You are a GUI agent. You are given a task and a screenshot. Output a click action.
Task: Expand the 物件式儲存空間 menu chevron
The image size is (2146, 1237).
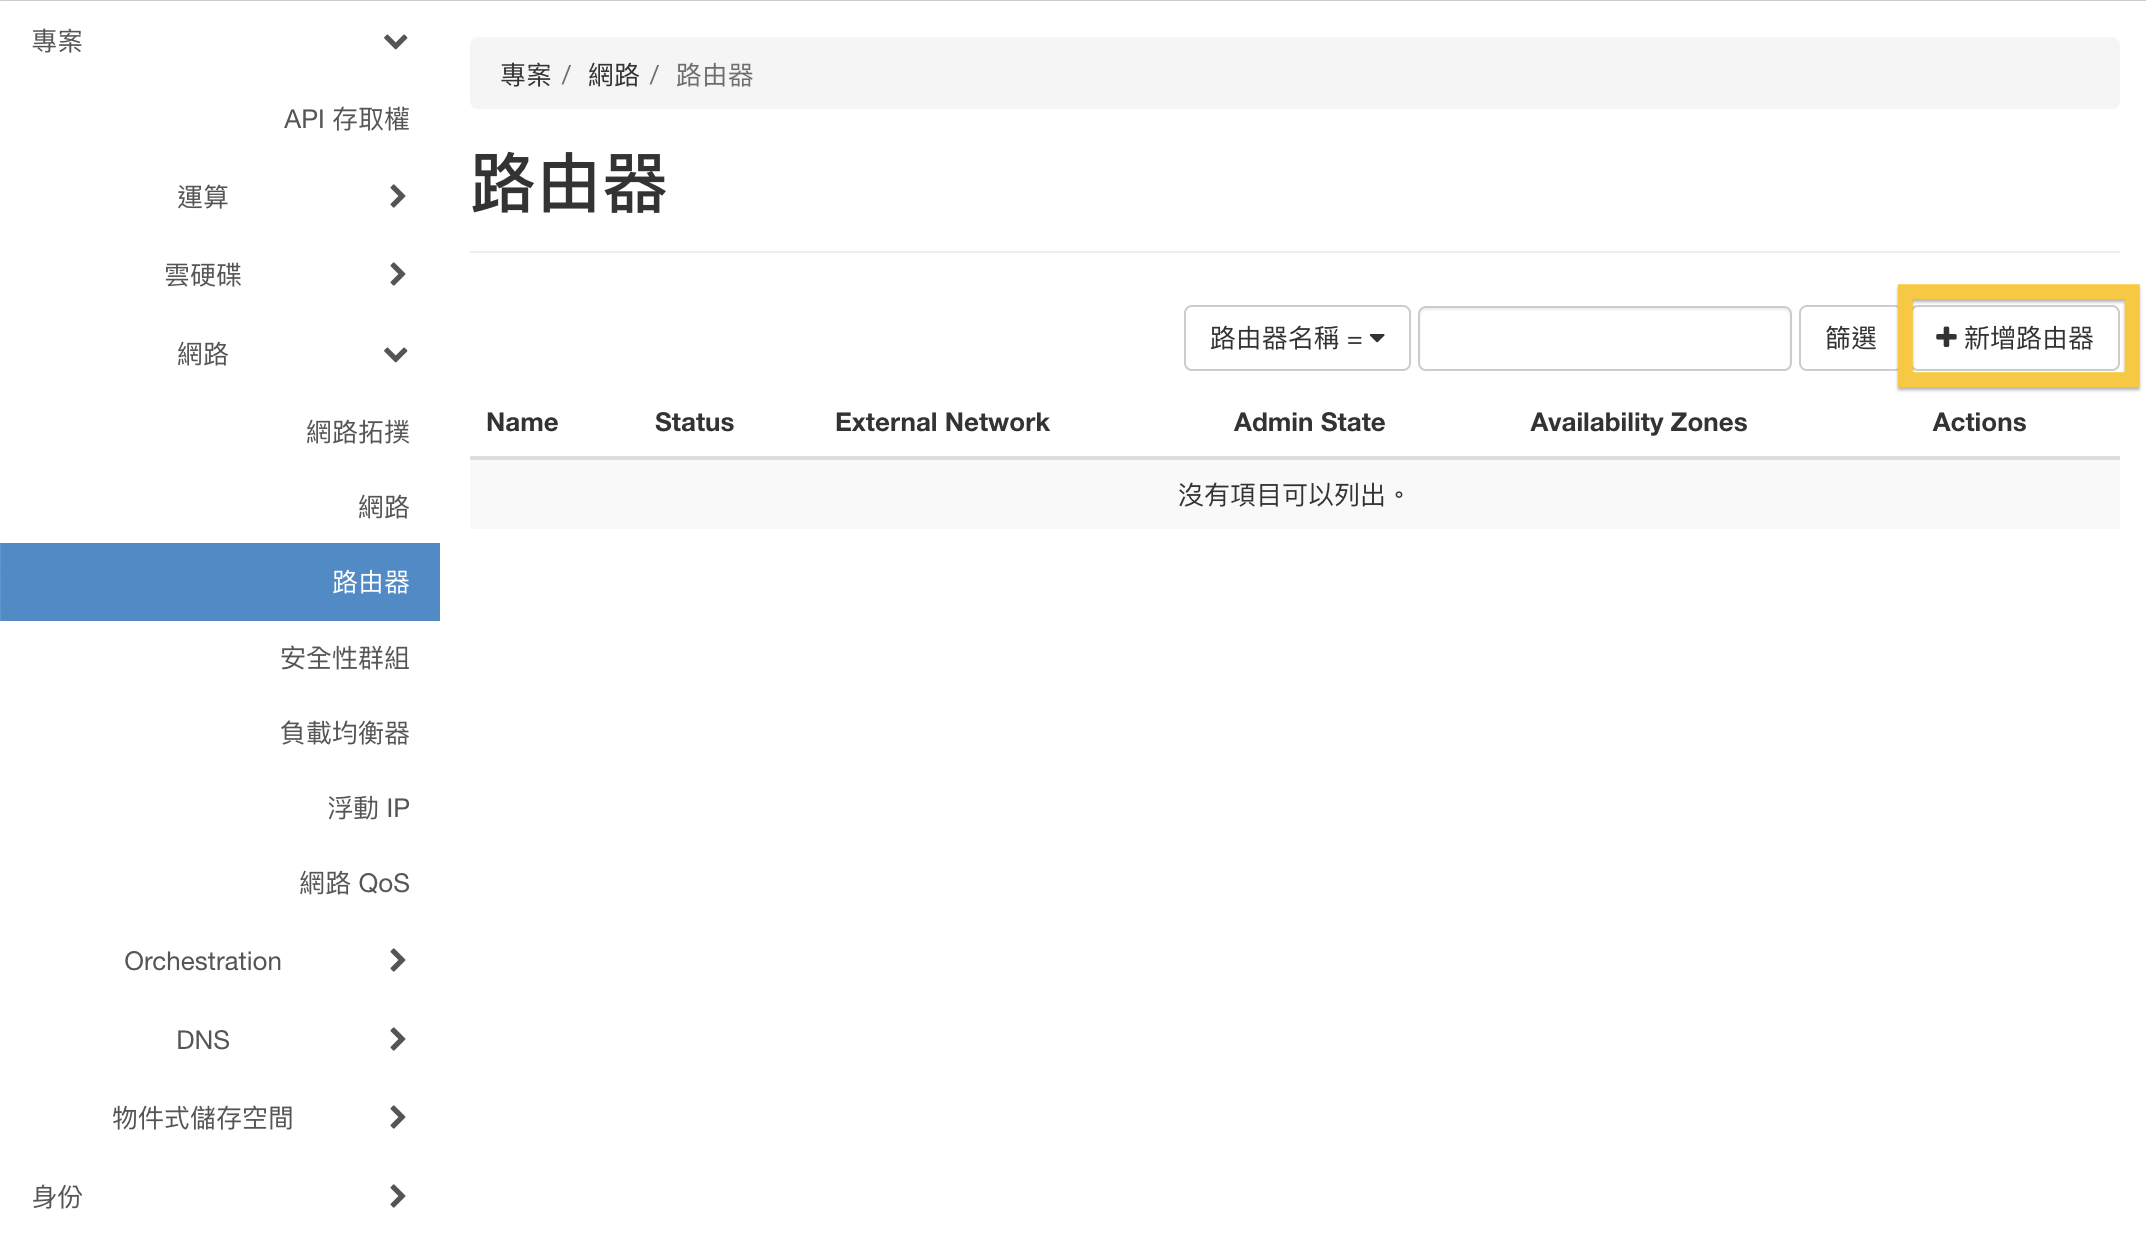click(x=397, y=1117)
